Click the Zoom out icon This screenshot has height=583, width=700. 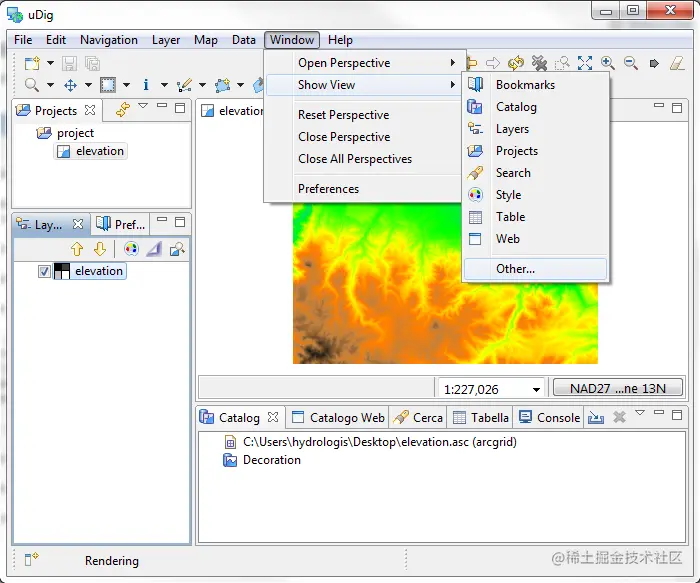[630, 63]
